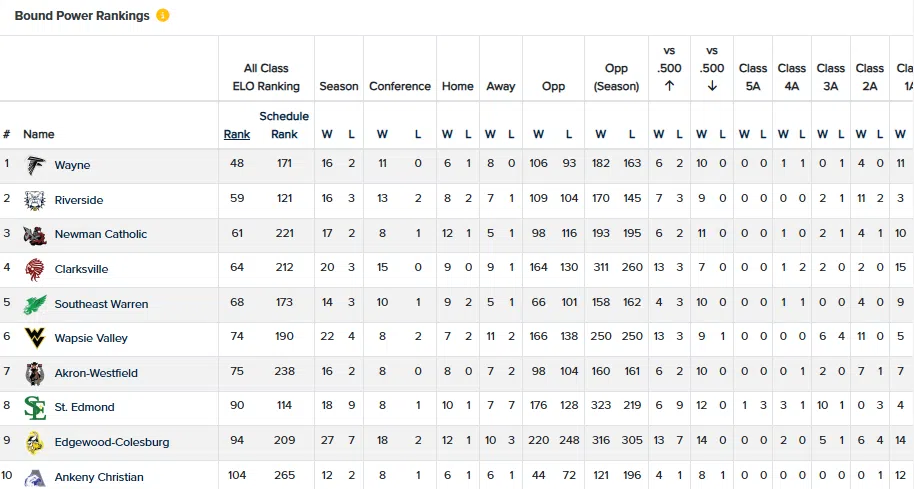Click the Akron-Westfield team logo

[x=35, y=373]
